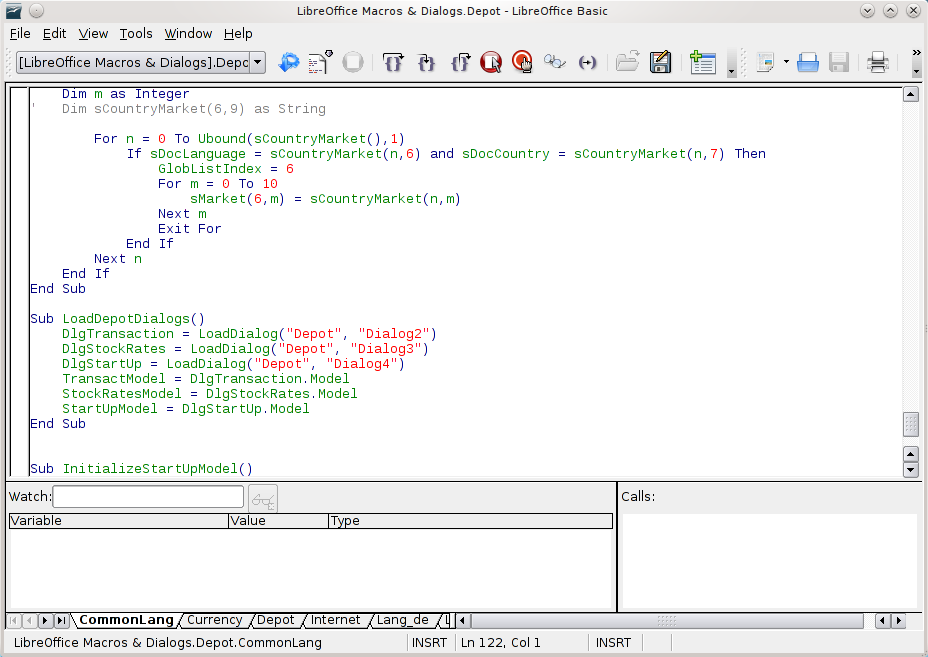Open the library selector dropdown
928x657 pixels.
pos(257,62)
